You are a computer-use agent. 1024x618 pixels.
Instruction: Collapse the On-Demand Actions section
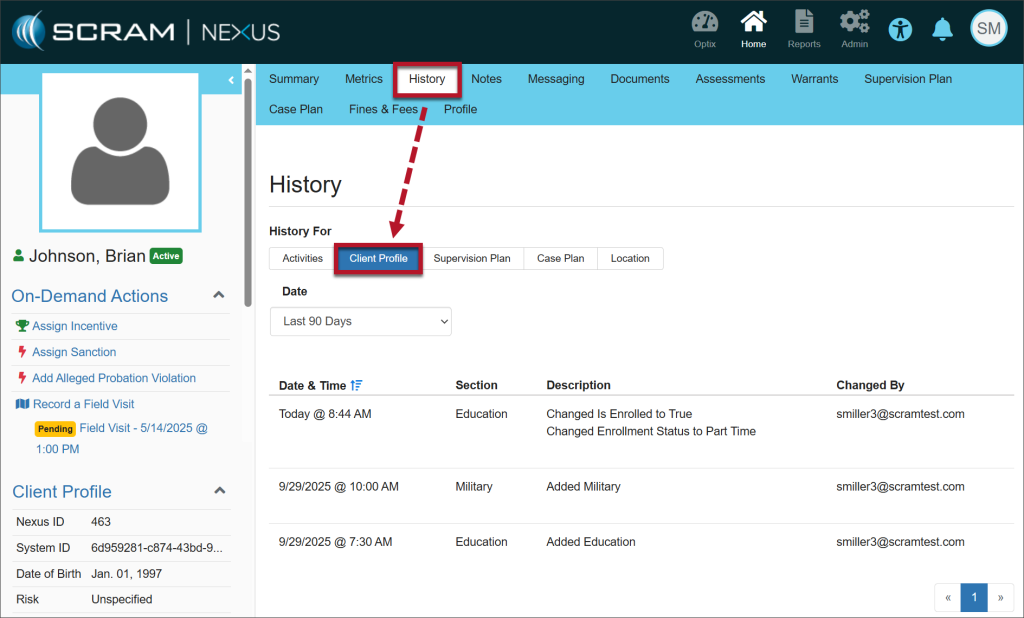click(x=220, y=295)
